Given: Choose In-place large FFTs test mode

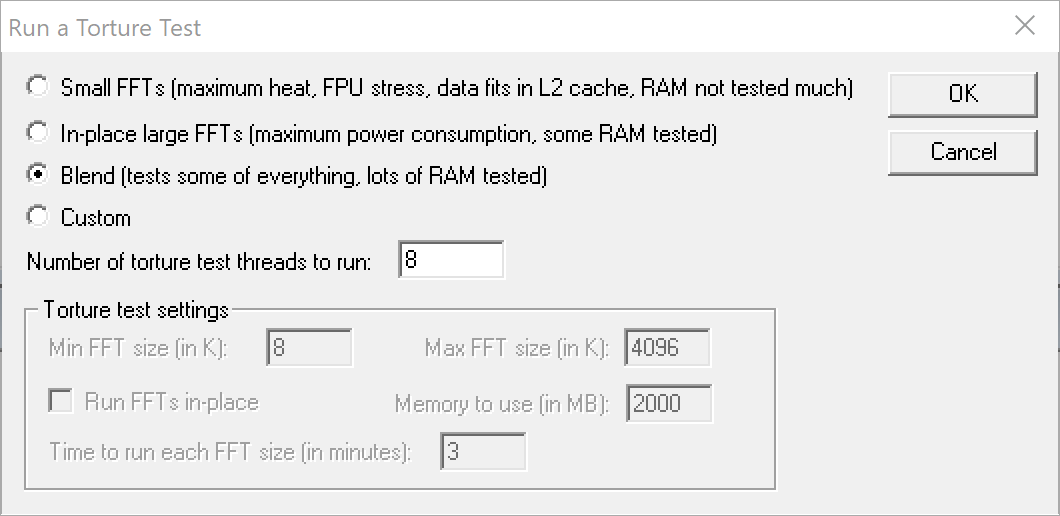Looking at the screenshot, I should [x=38, y=132].
